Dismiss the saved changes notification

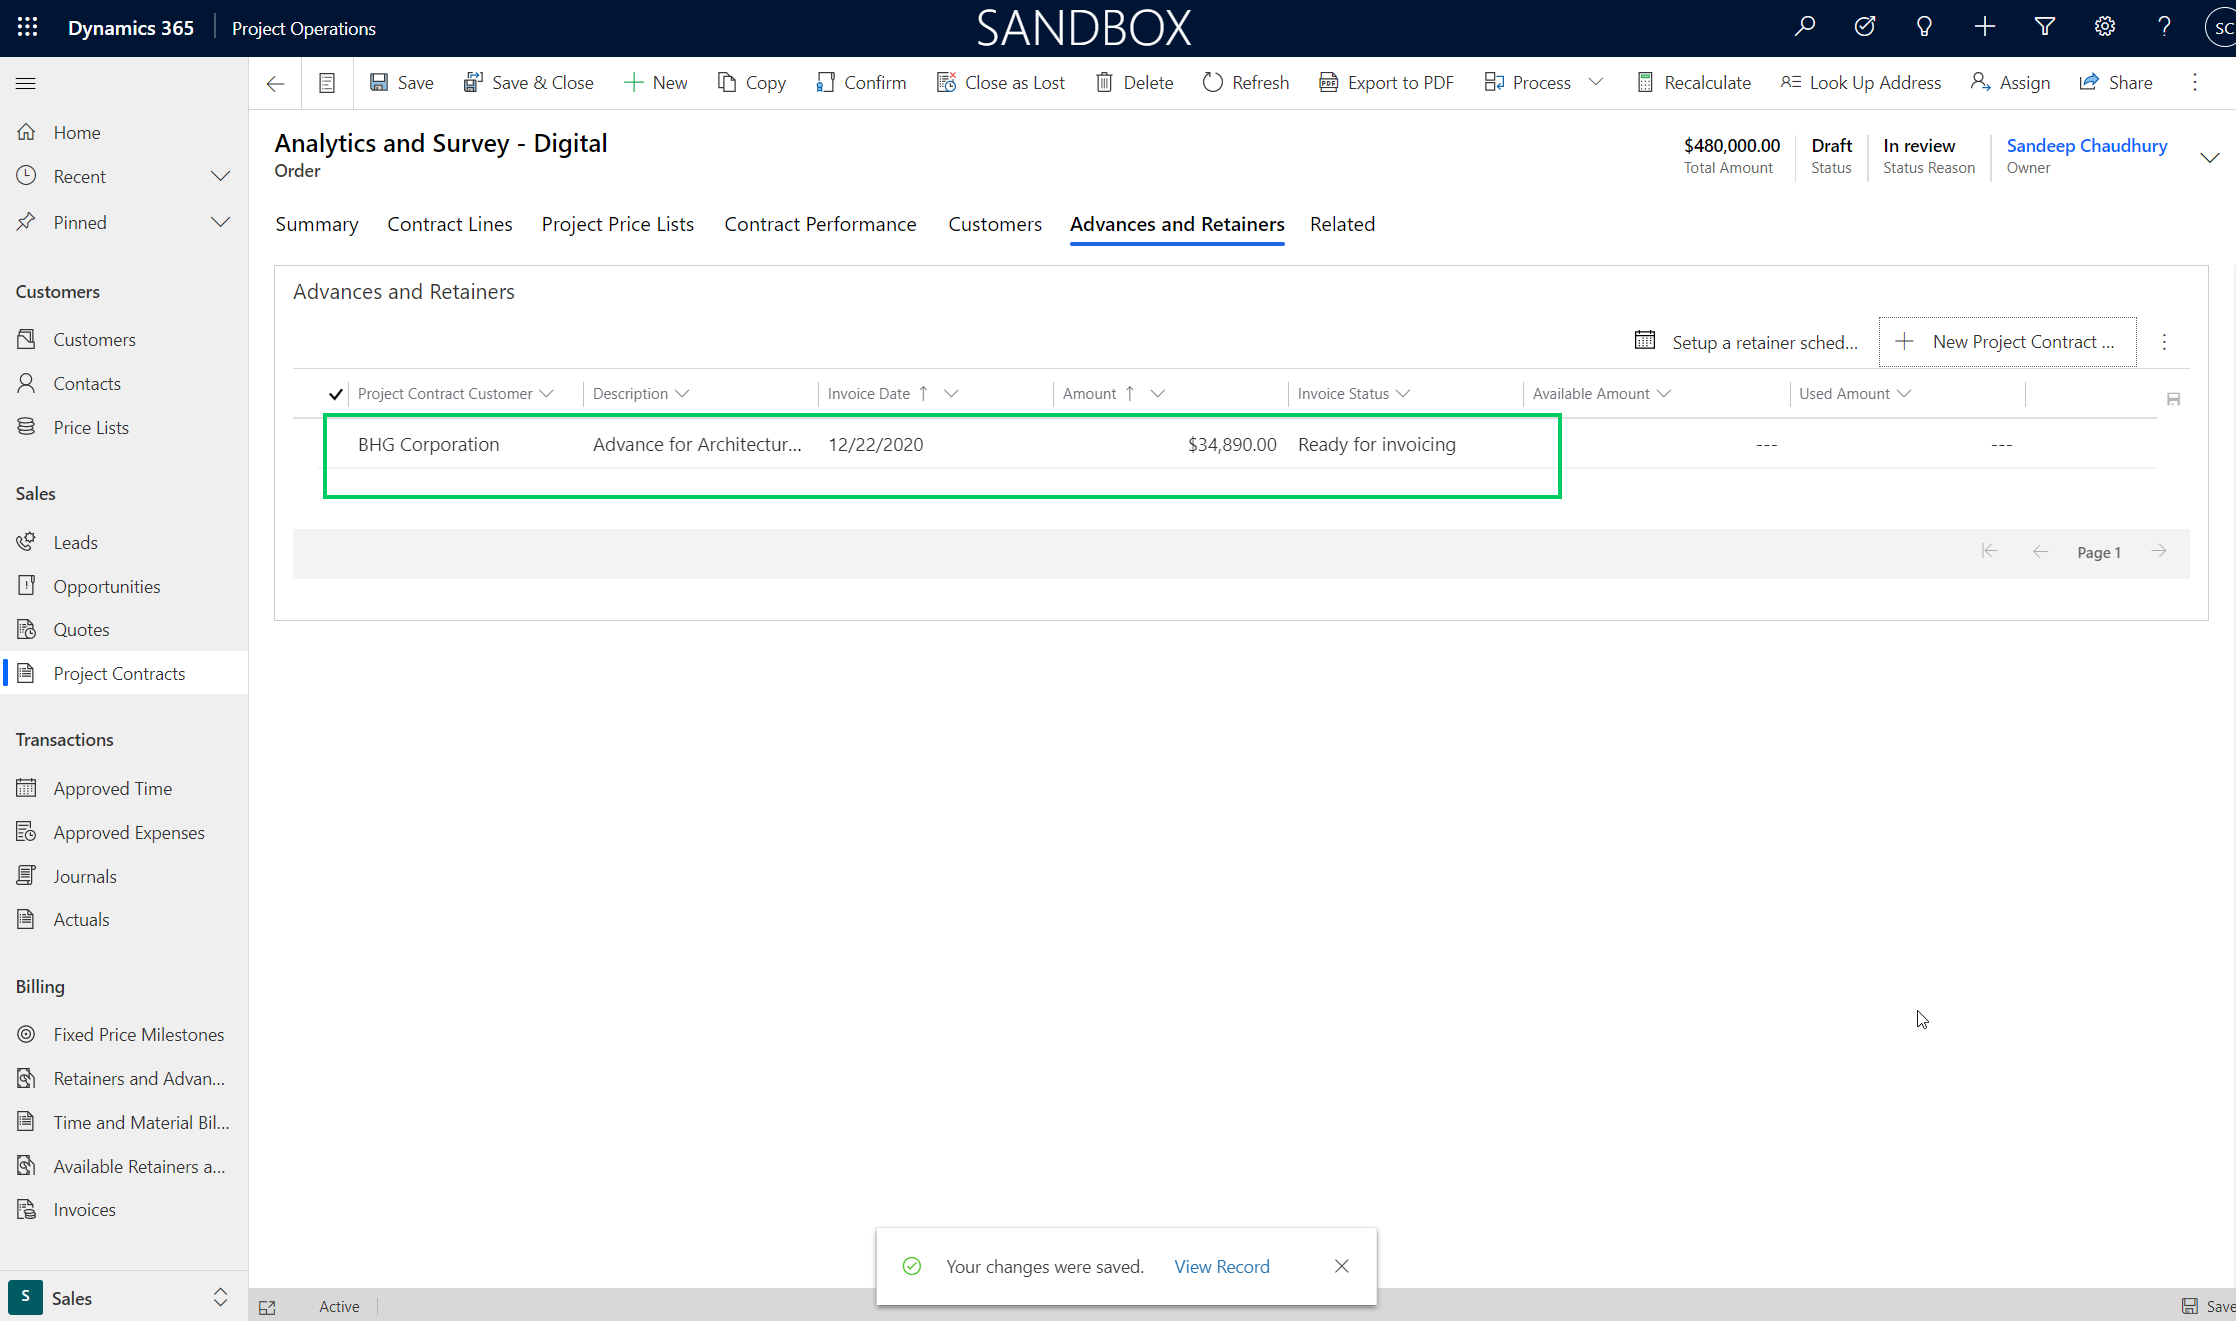[1341, 1267]
